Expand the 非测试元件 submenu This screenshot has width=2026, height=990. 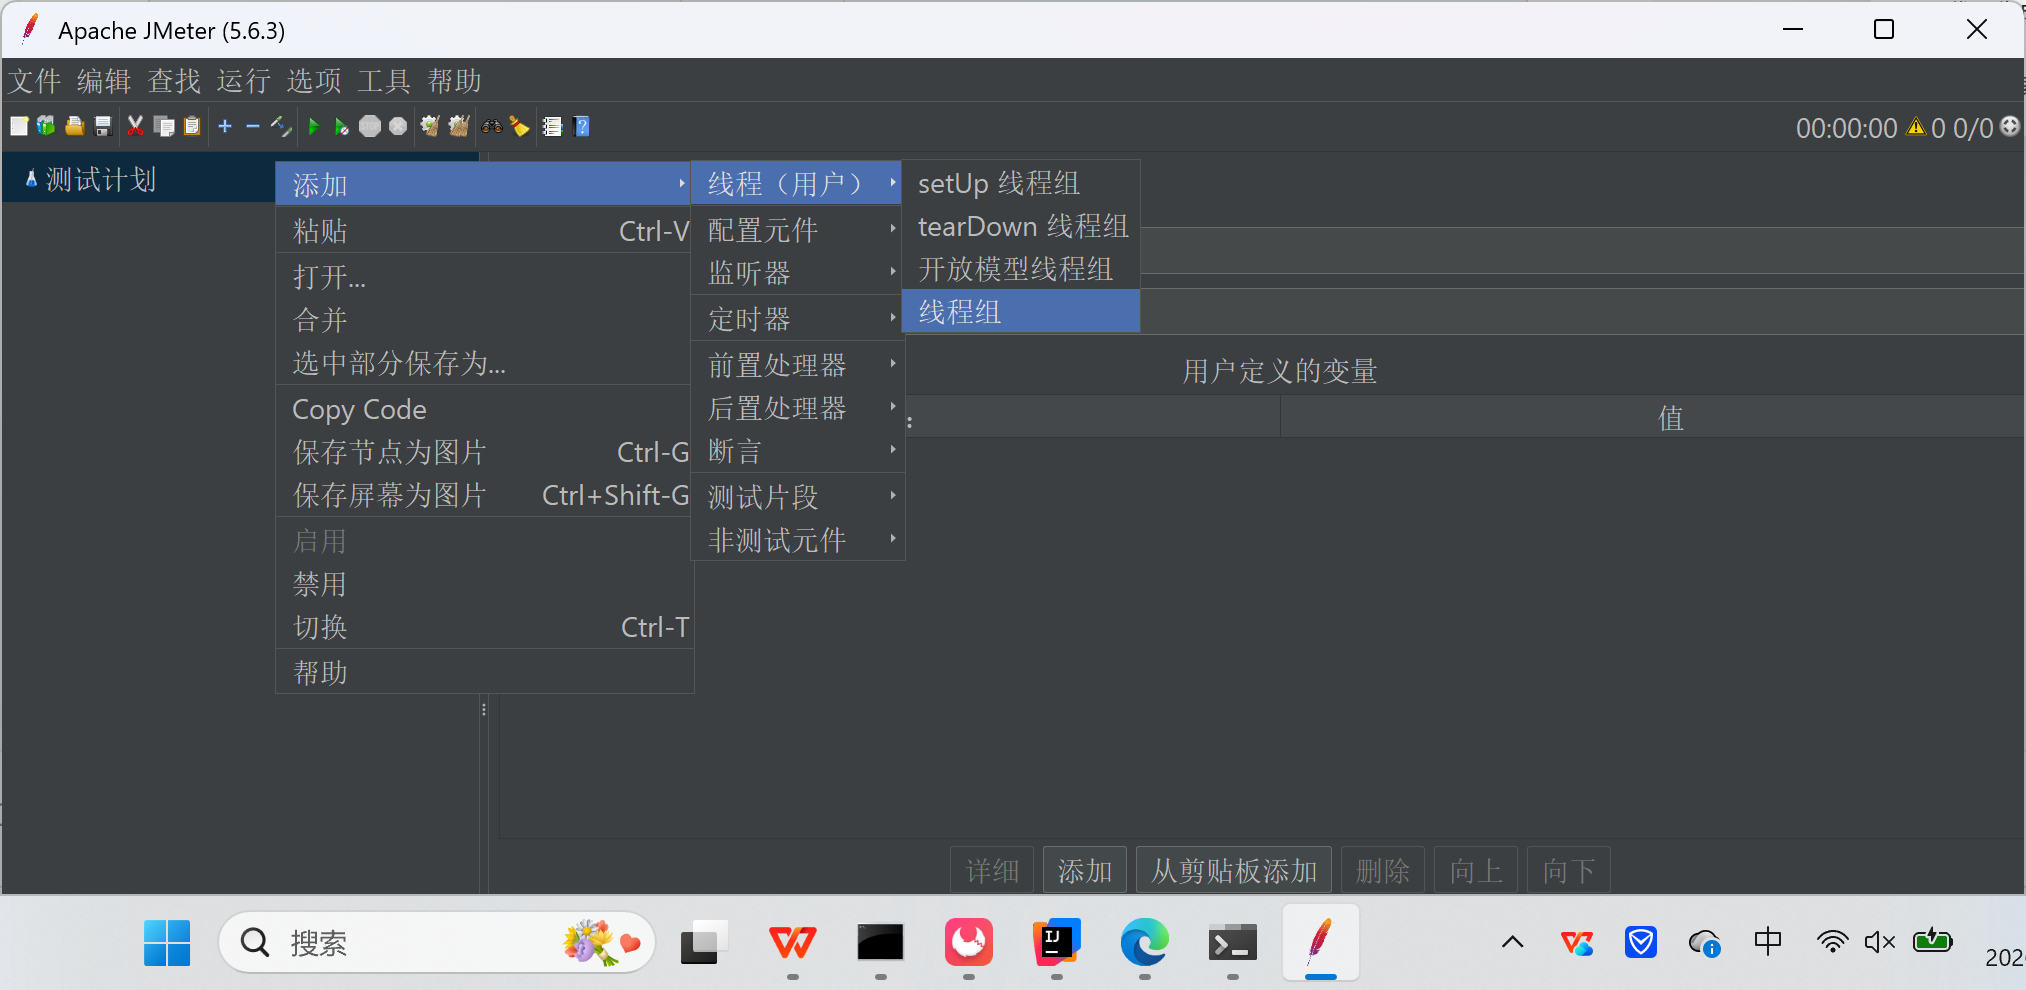797,540
